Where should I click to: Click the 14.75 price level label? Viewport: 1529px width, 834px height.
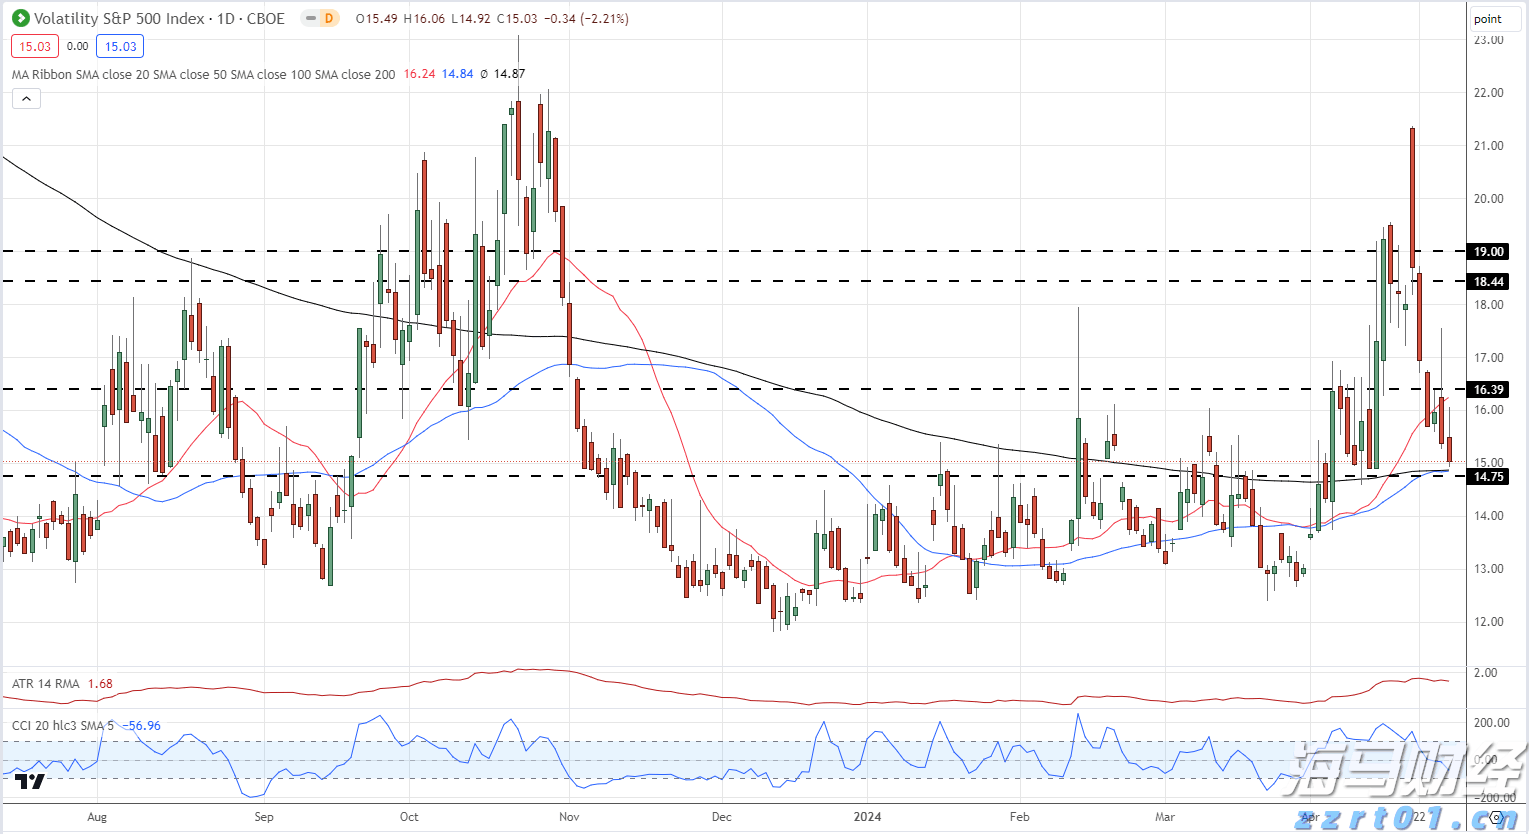[x=1488, y=477]
